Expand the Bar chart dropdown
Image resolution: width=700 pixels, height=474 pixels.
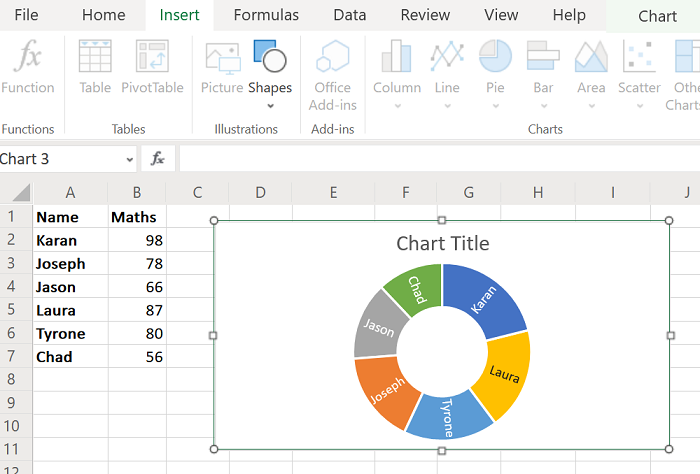point(543,105)
